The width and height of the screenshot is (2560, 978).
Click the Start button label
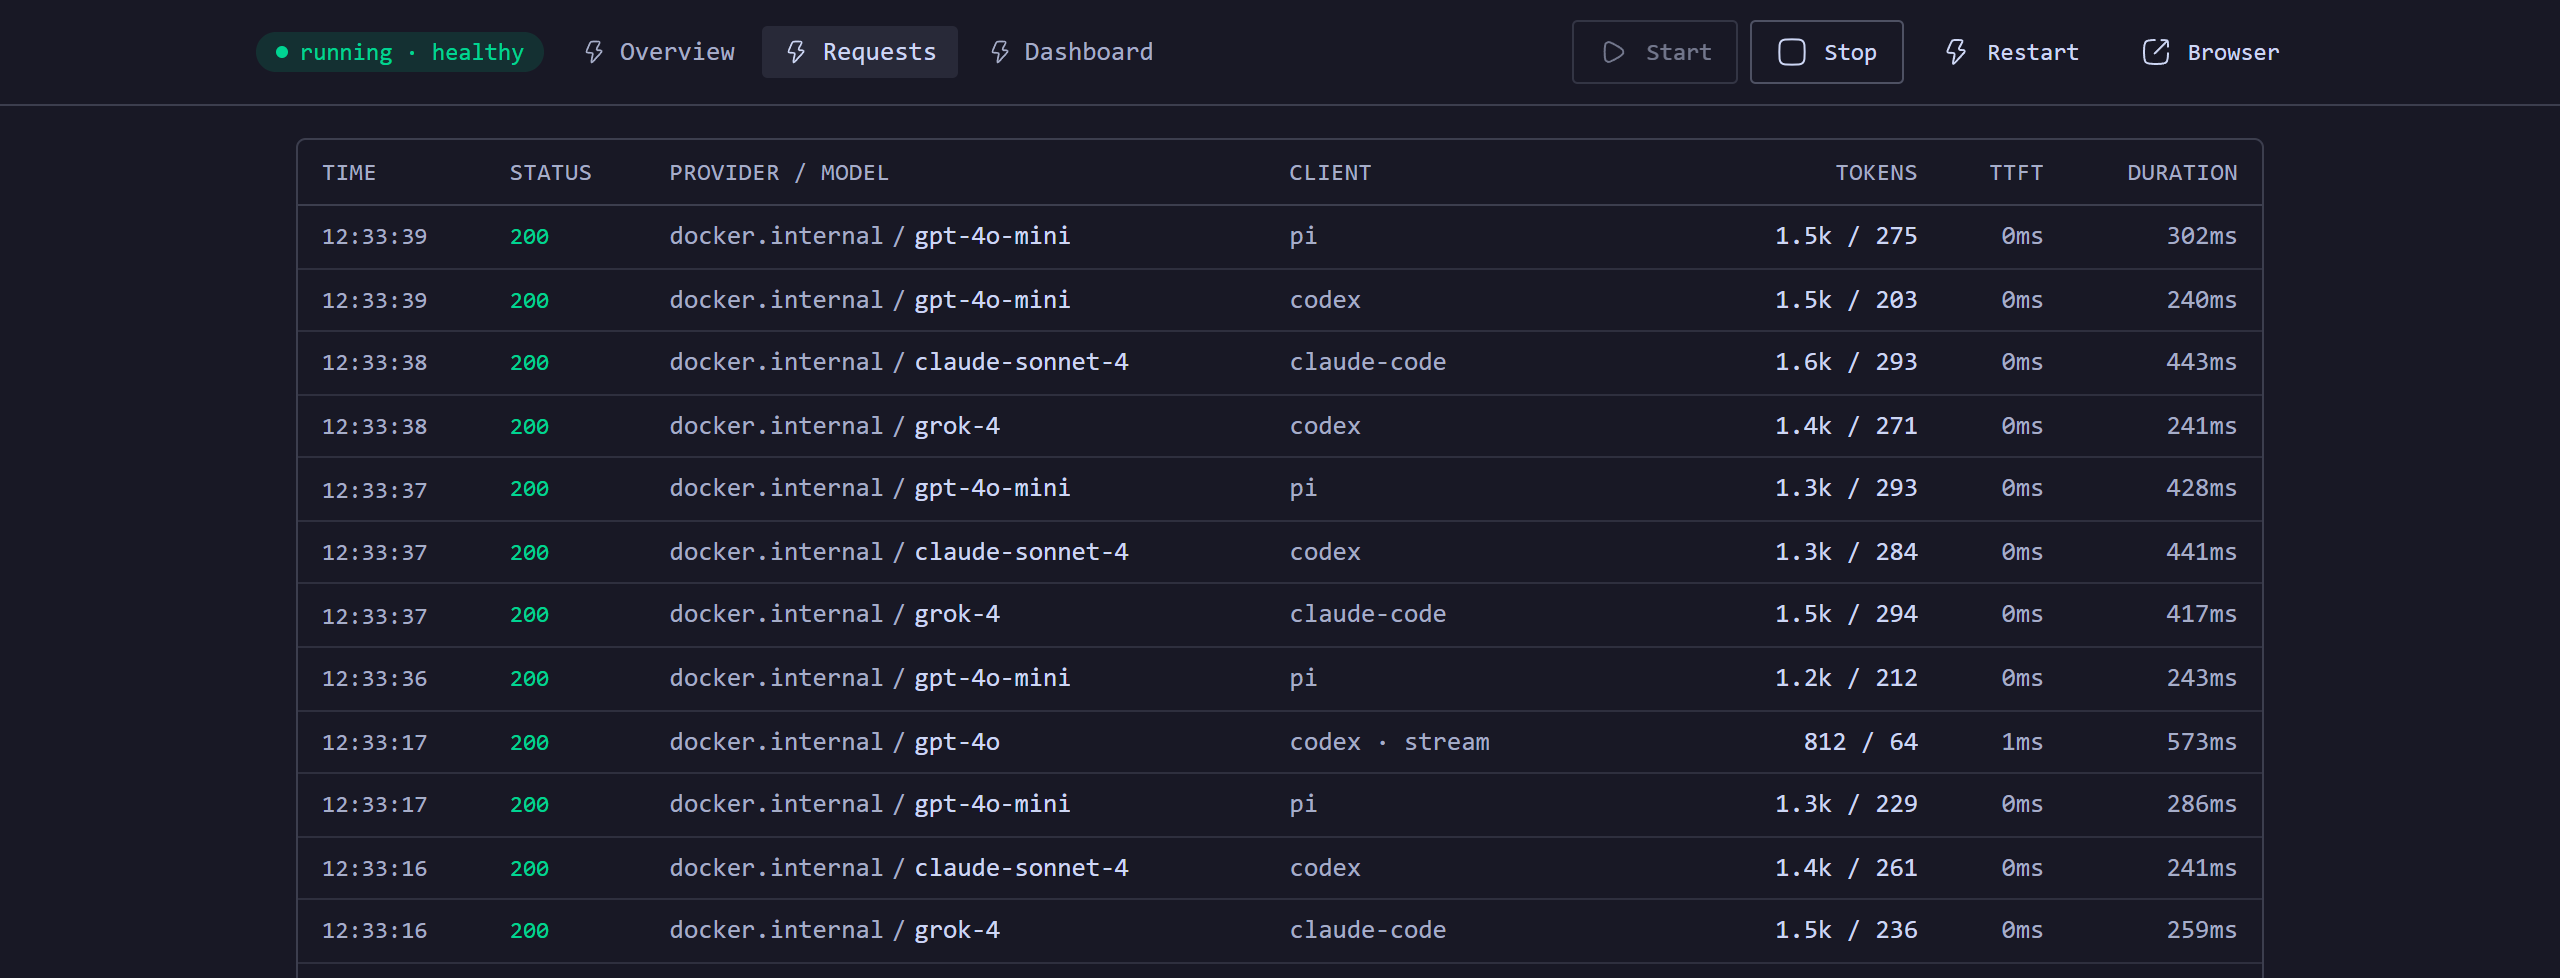(x=1678, y=52)
